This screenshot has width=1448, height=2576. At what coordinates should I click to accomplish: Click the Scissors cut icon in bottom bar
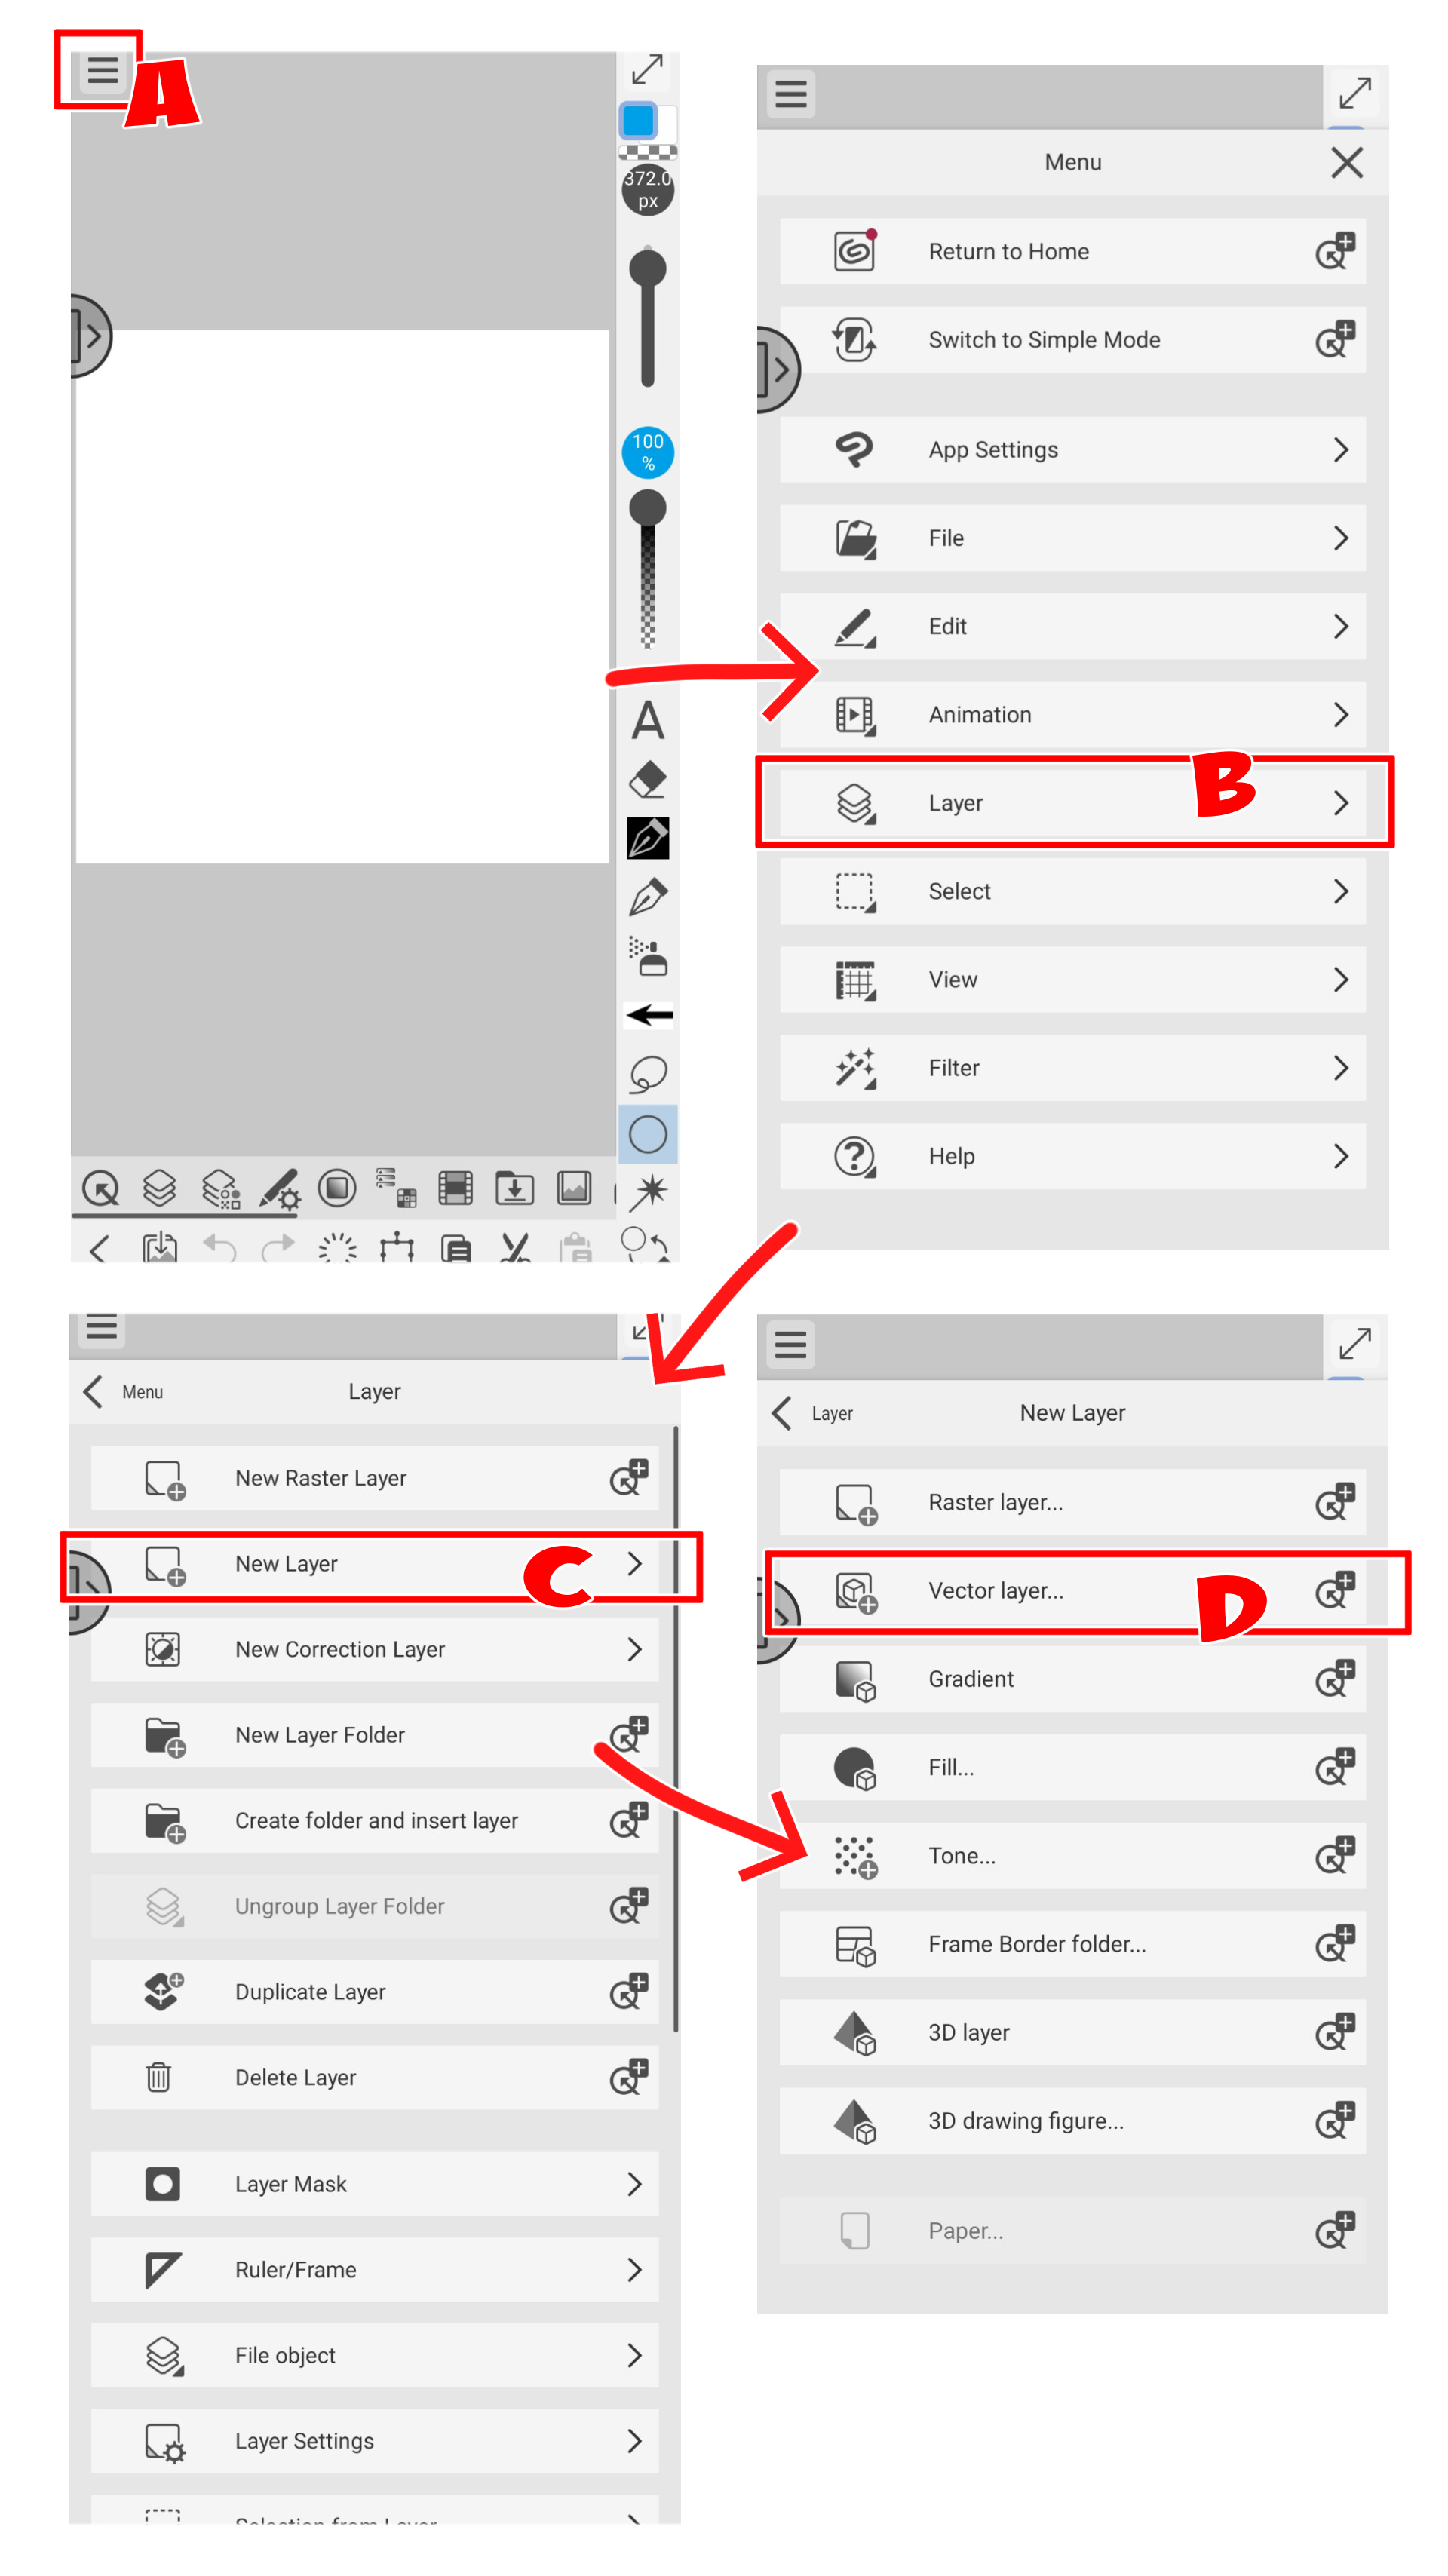(515, 1246)
